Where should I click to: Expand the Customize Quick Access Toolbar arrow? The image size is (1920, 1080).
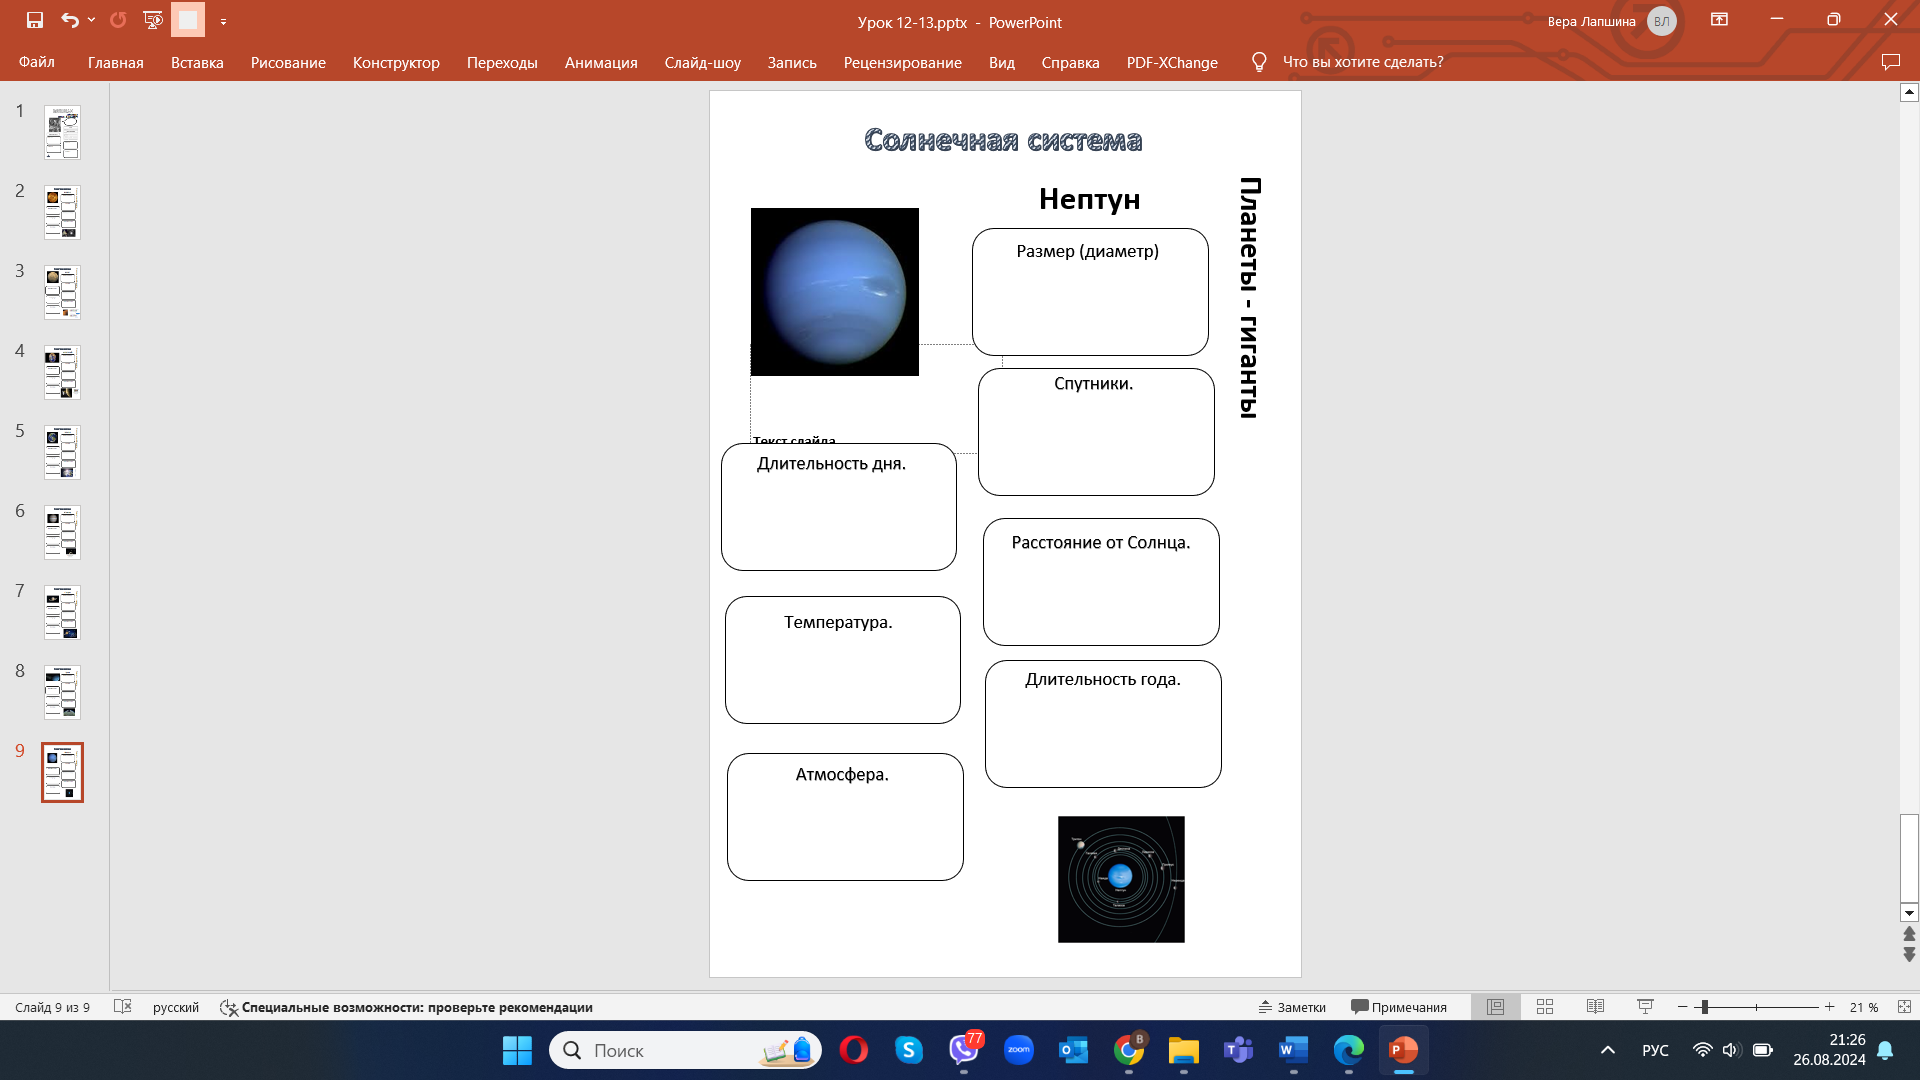pos(223,21)
